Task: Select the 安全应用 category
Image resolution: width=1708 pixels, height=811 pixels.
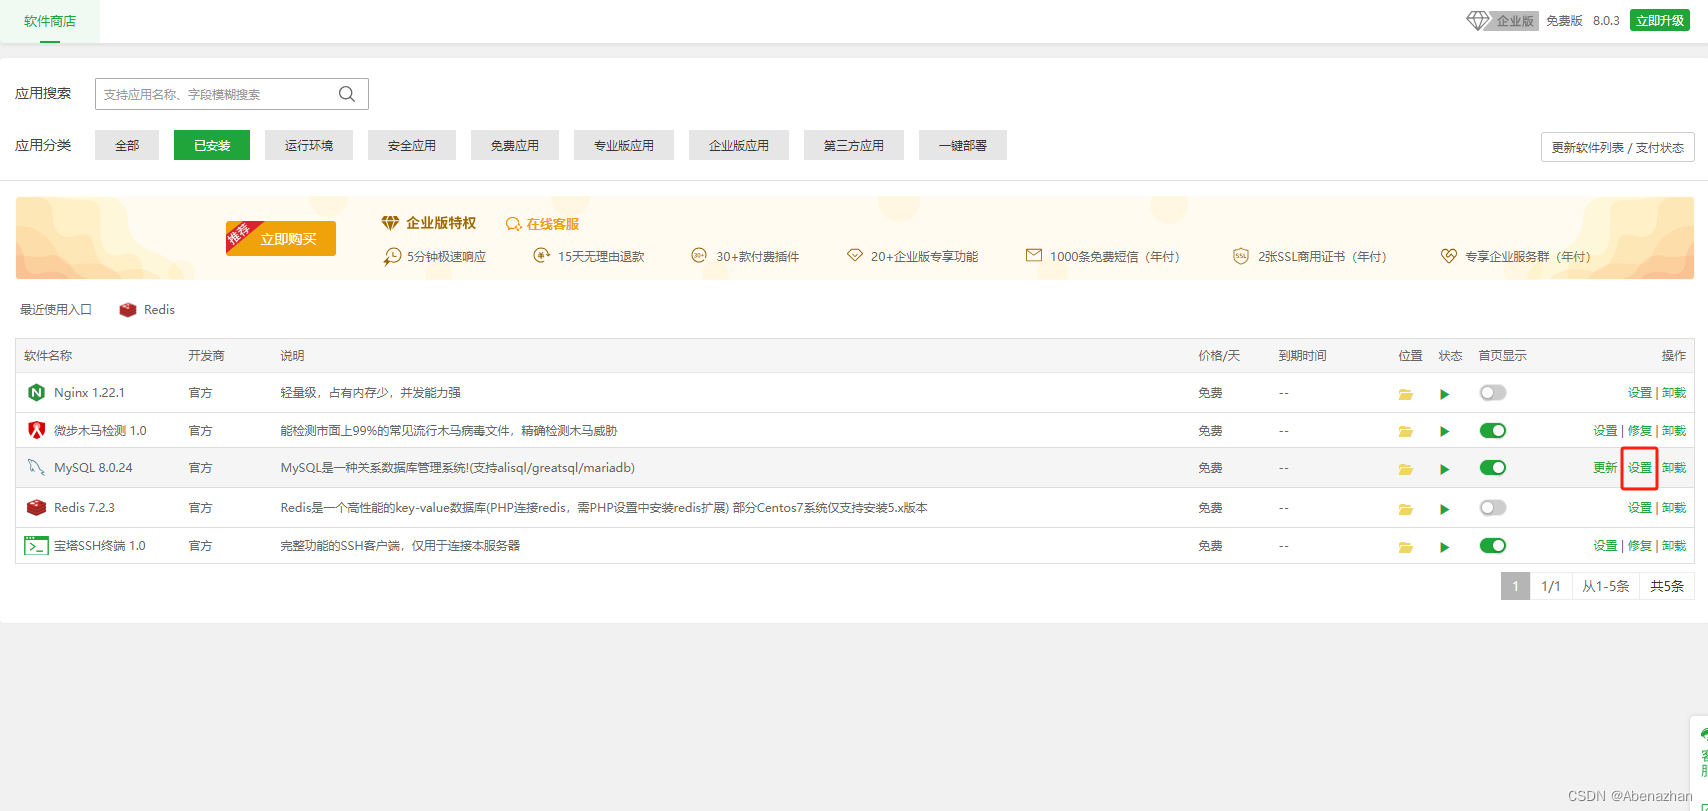Action: (412, 145)
